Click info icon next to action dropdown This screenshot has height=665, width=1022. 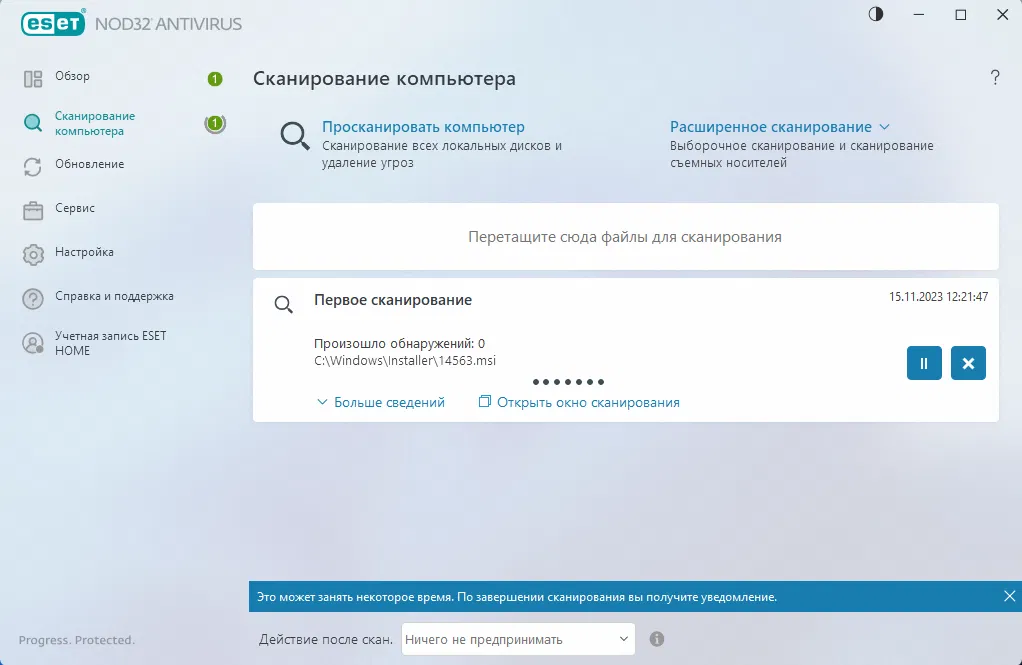(657, 639)
